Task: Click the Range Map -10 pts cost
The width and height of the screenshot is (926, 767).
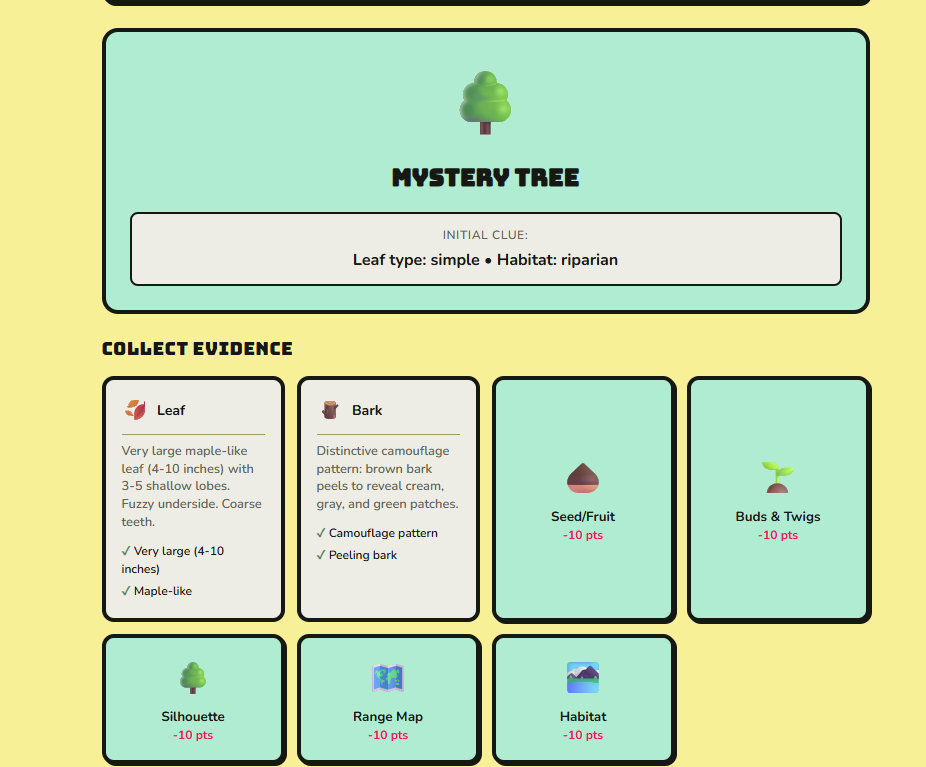Action: pyautogui.click(x=387, y=735)
